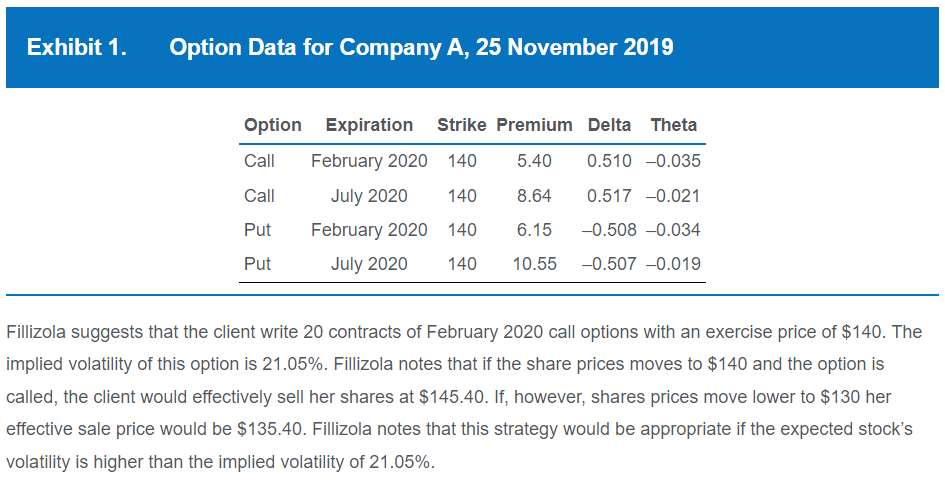This screenshot has height=483, width=945.
Task: Click the 8.64 premium cell
Action: click(x=534, y=195)
